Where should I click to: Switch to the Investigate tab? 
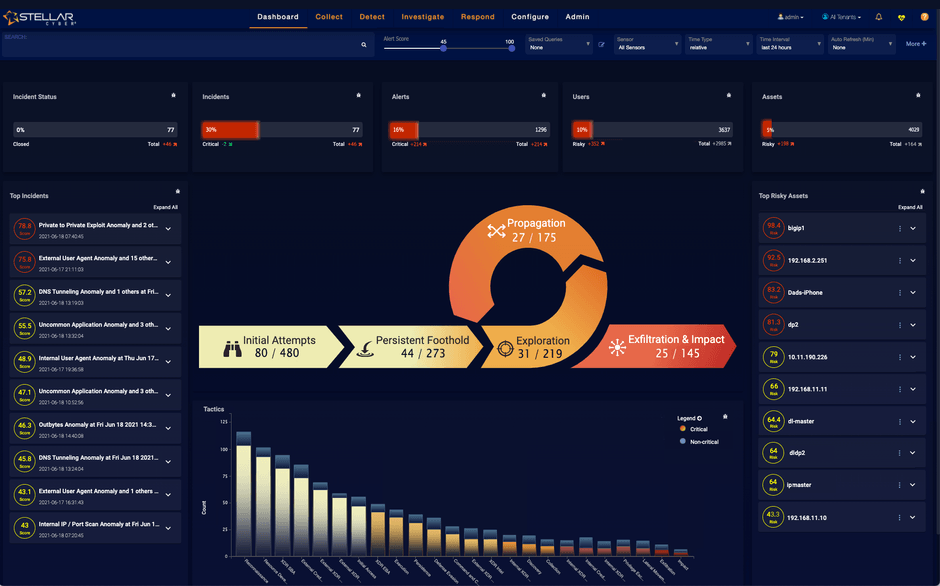pos(422,17)
